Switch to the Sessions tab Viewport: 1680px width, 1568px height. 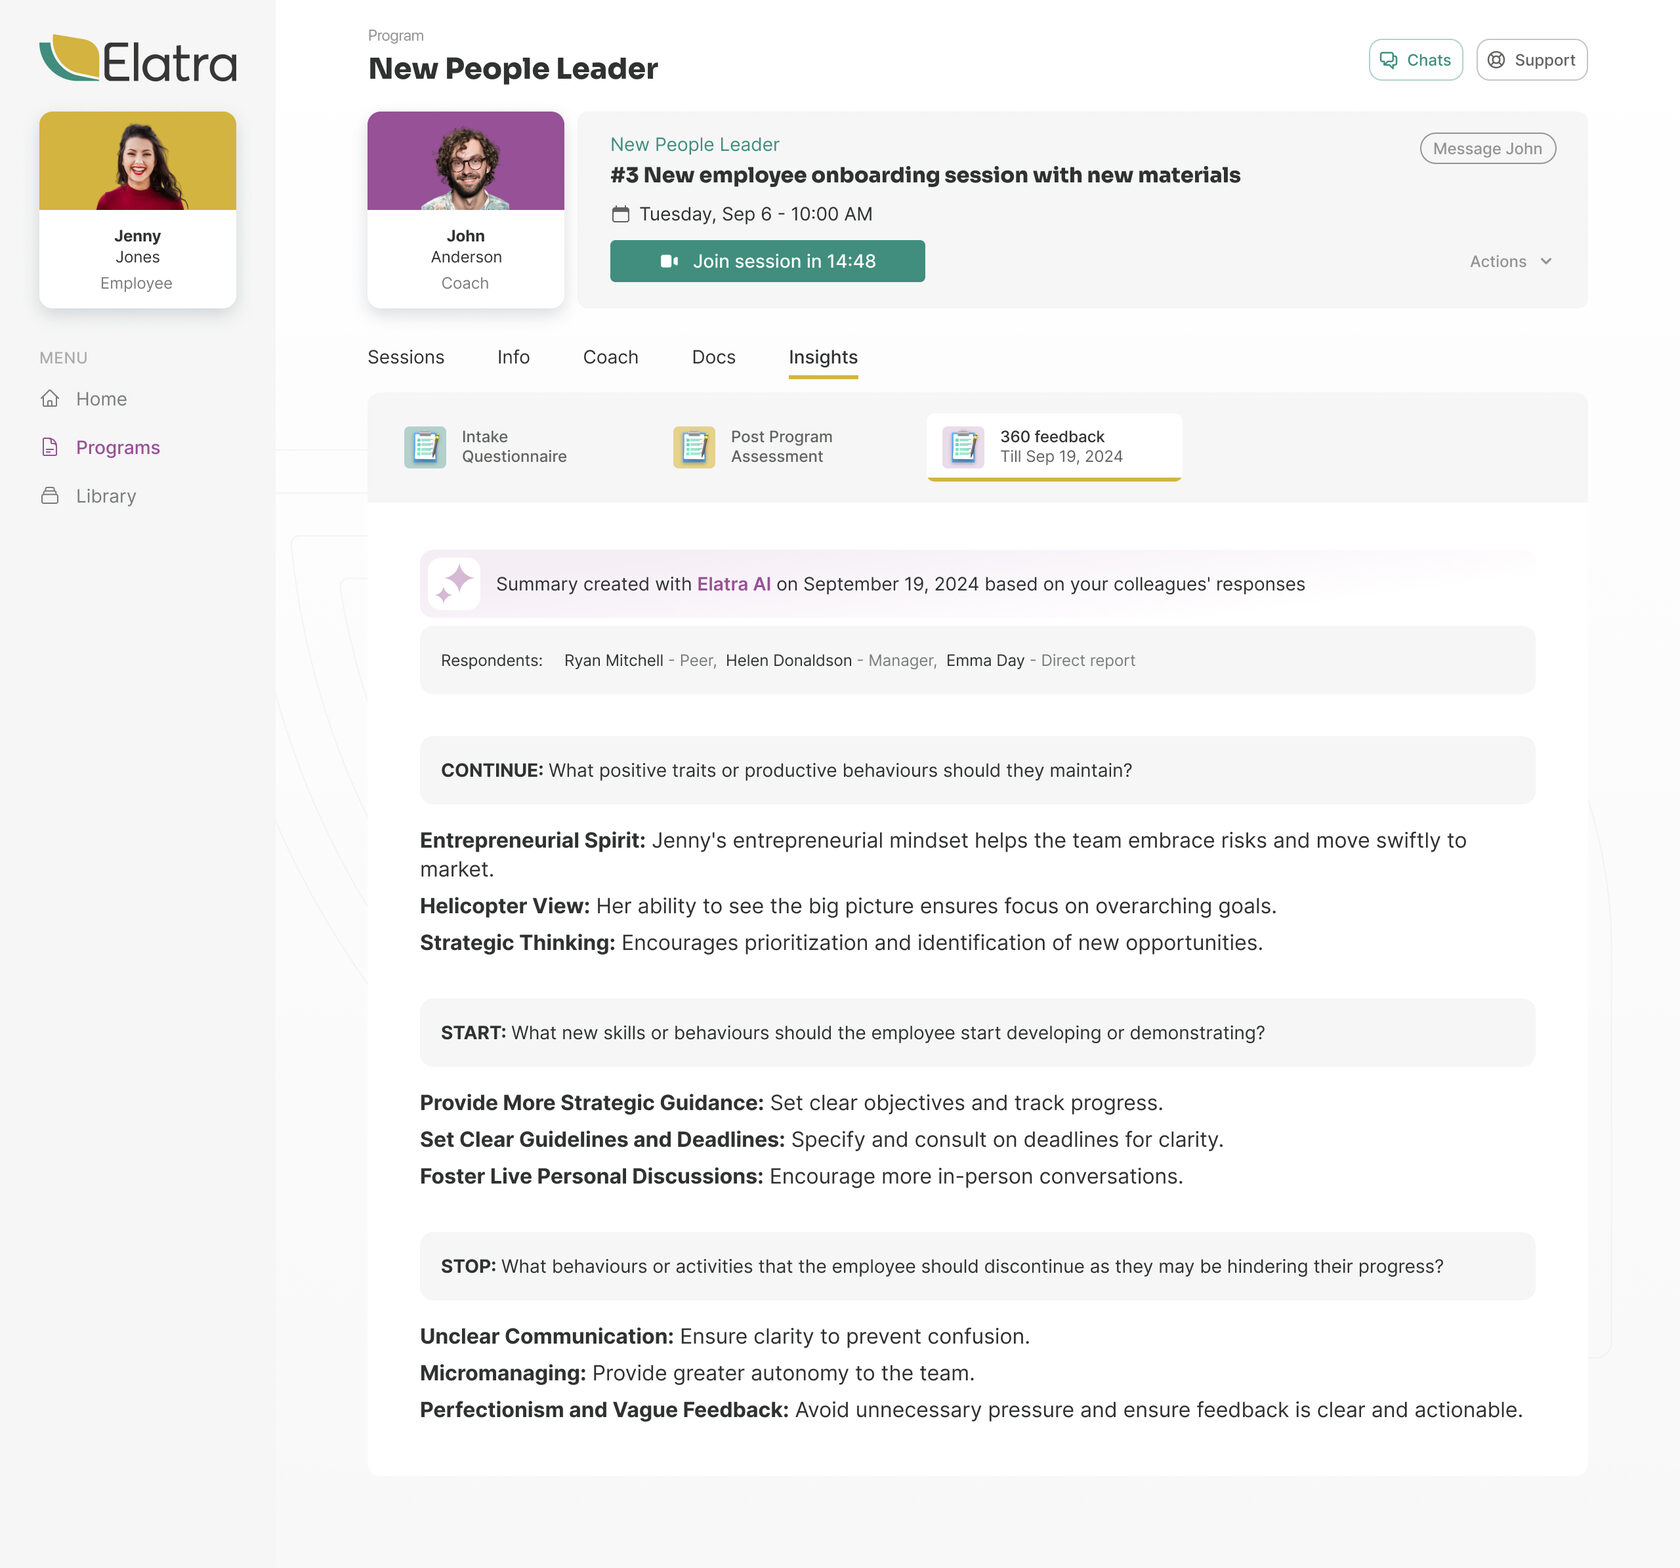[x=406, y=357]
